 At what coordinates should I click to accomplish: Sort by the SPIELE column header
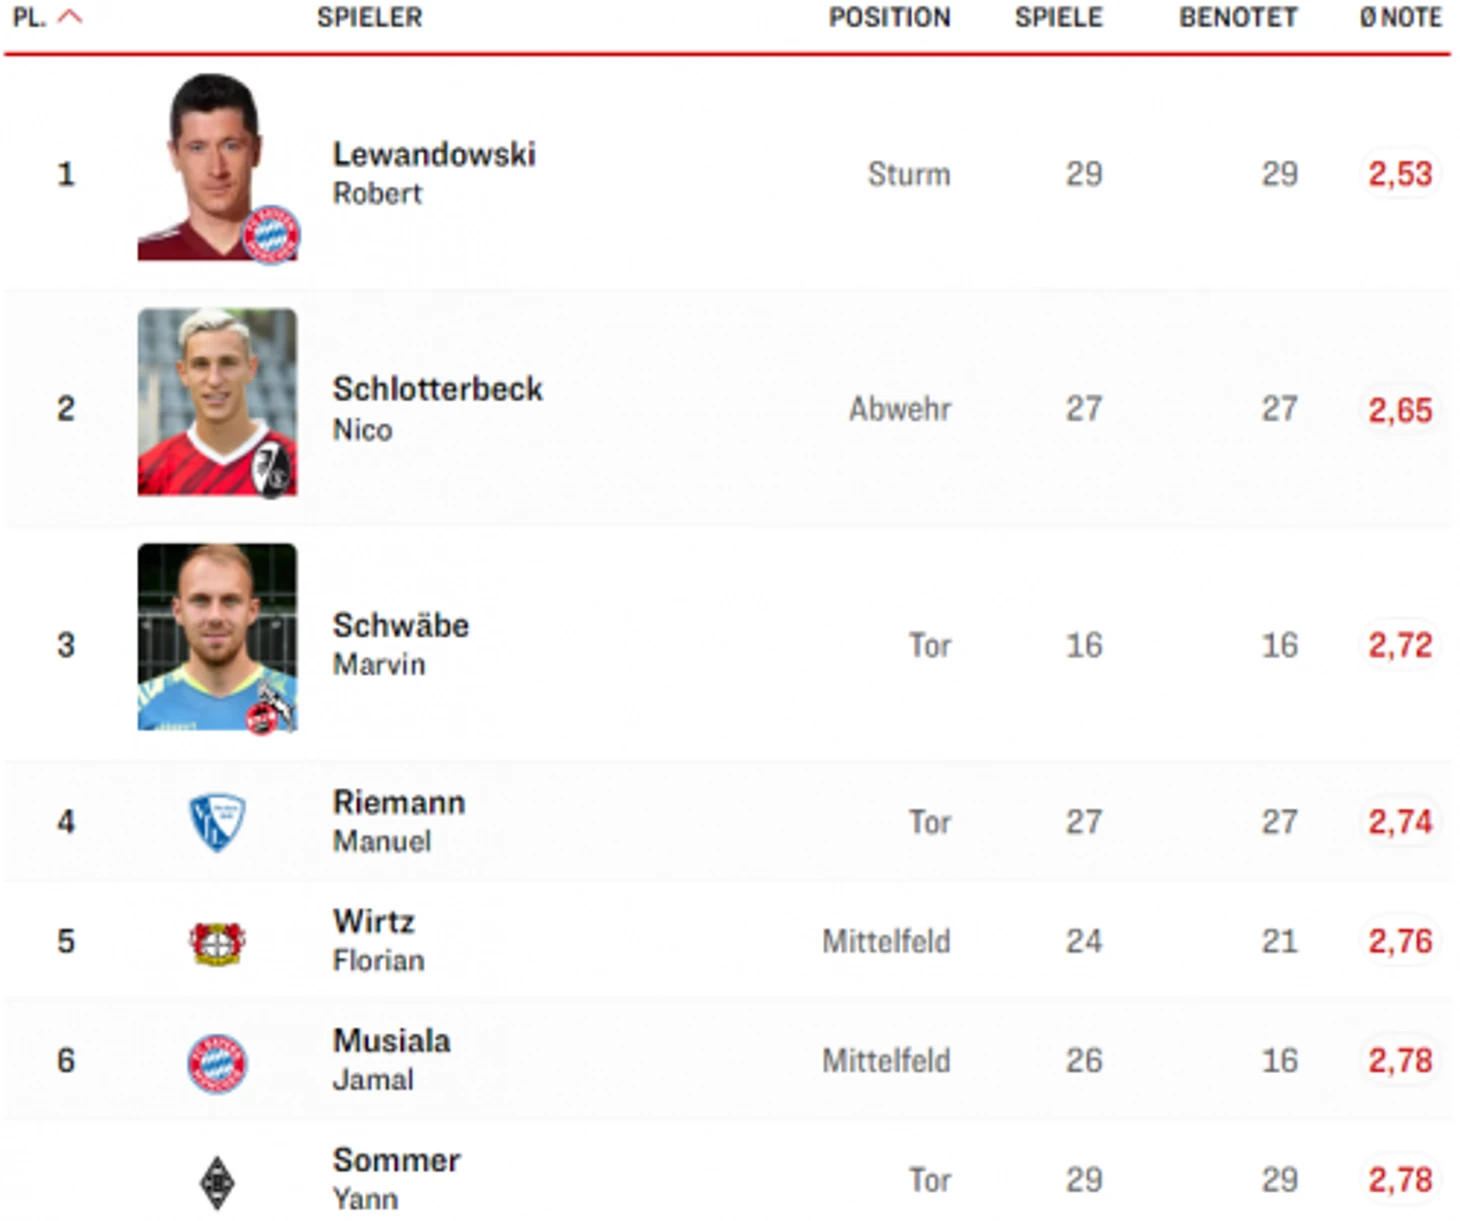pyautogui.click(x=1058, y=18)
